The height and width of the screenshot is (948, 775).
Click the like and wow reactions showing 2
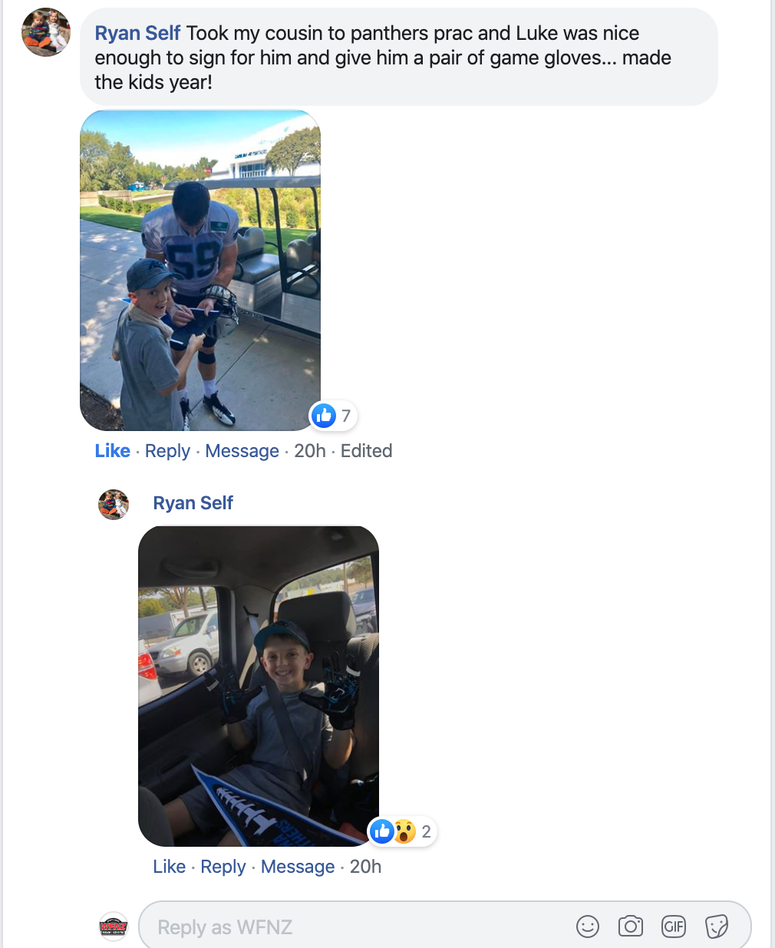[402, 832]
